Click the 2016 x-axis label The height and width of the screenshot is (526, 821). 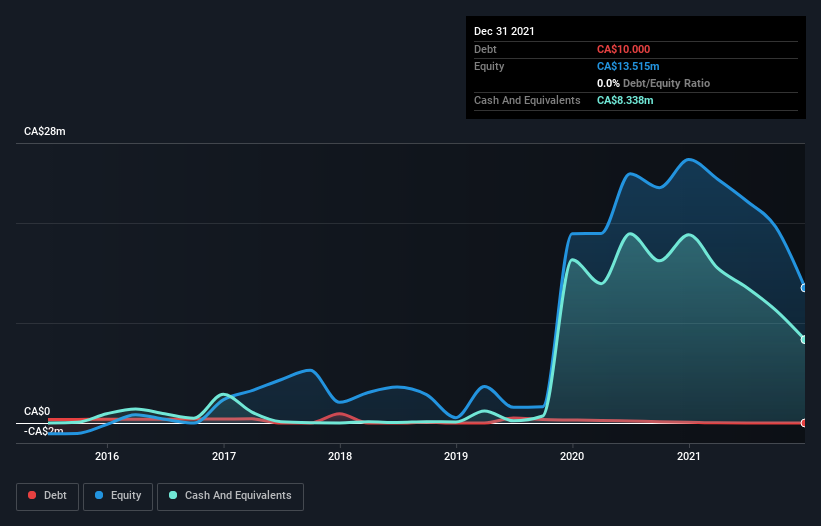pos(107,456)
